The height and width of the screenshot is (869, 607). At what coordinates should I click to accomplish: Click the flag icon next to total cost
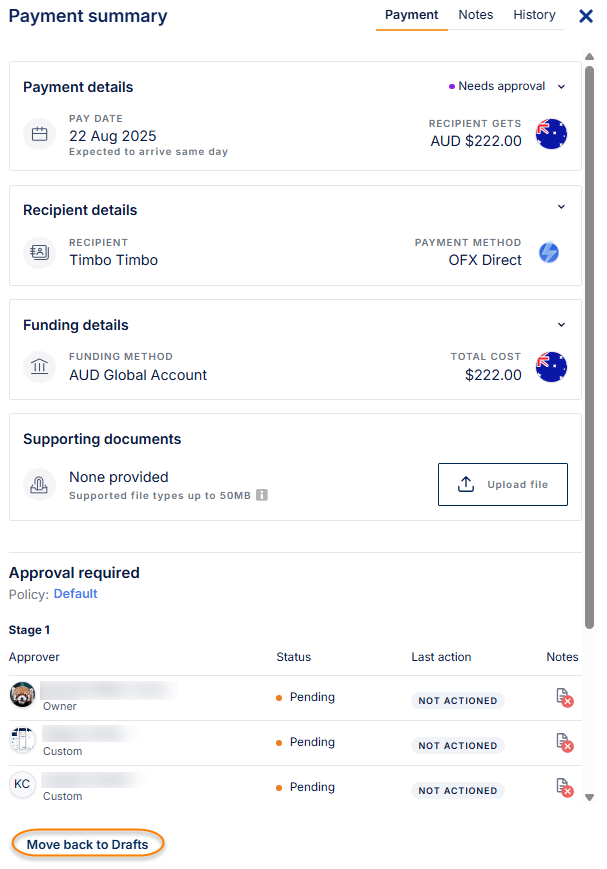click(551, 366)
